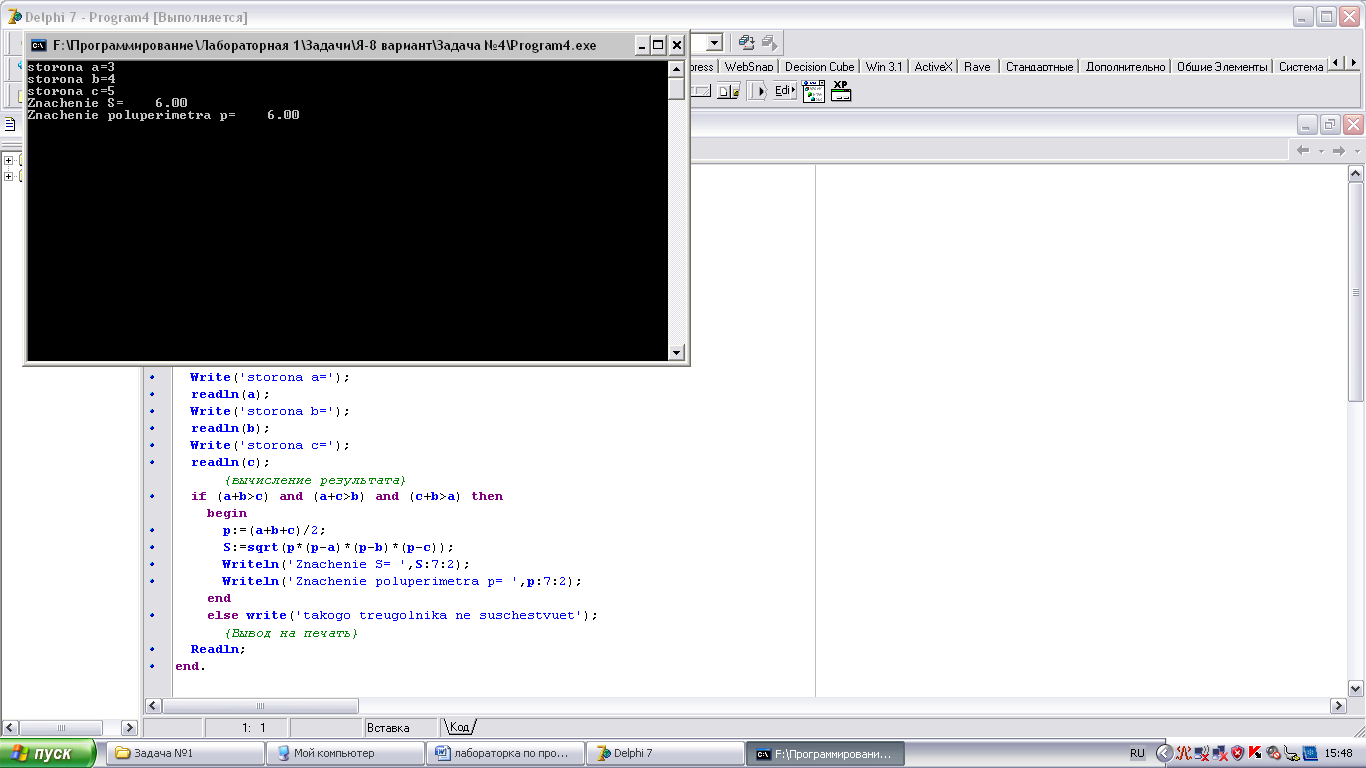Toggle breakpoint on Write('storona a=') line
Image resolution: width=1366 pixels, height=768 pixels.
[152, 377]
